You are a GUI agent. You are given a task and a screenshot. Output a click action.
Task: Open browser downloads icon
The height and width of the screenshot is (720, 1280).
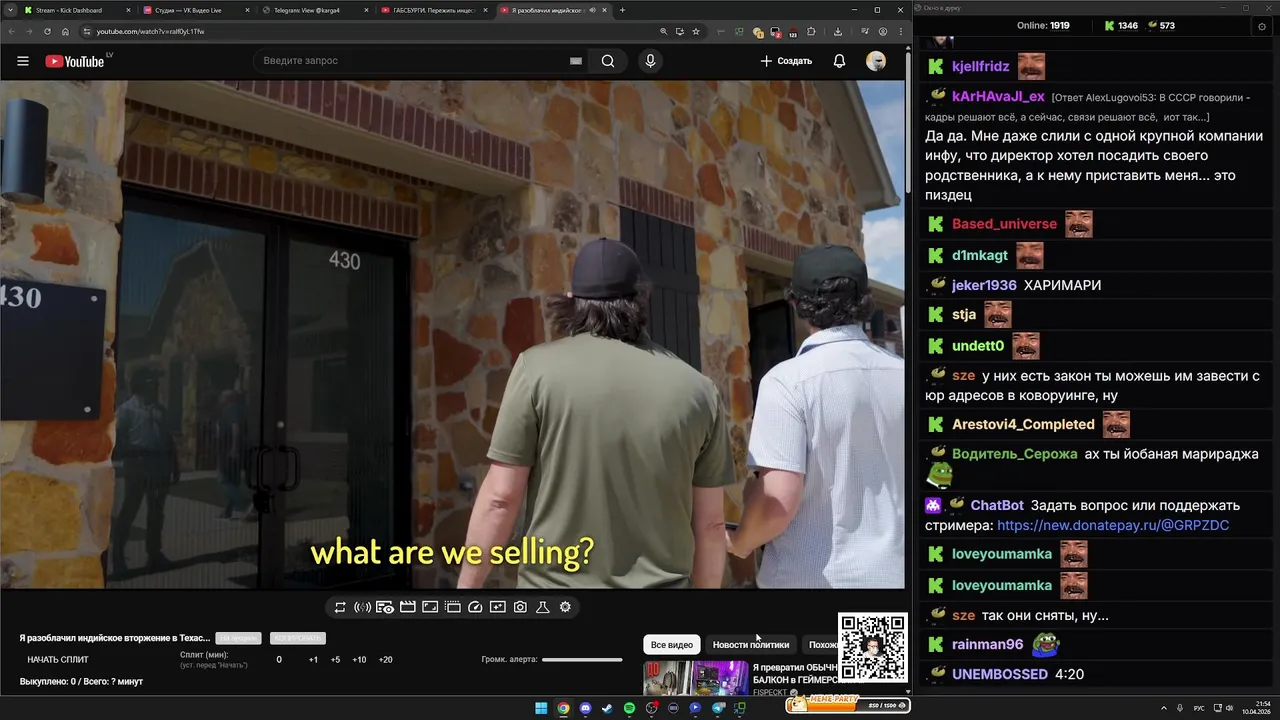click(837, 31)
